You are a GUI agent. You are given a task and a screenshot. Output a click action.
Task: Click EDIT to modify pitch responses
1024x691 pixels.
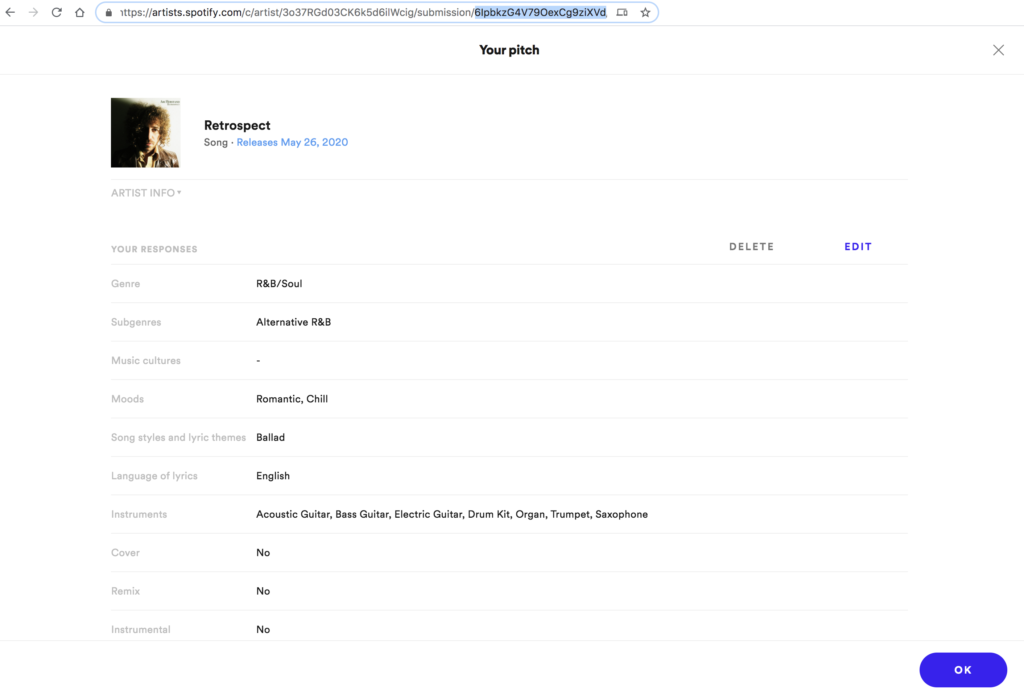tap(857, 247)
